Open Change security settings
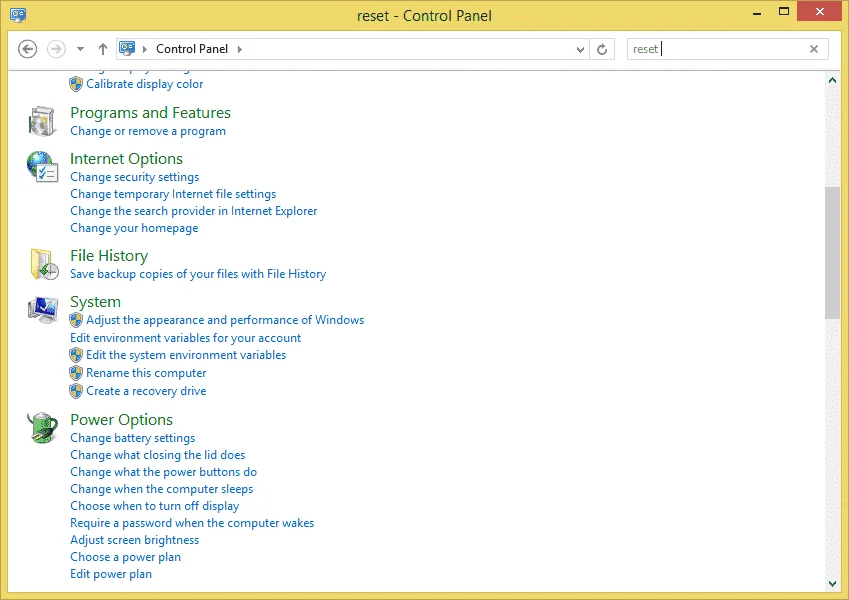This screenshot has height=600, width=849. tap(135, 177)
